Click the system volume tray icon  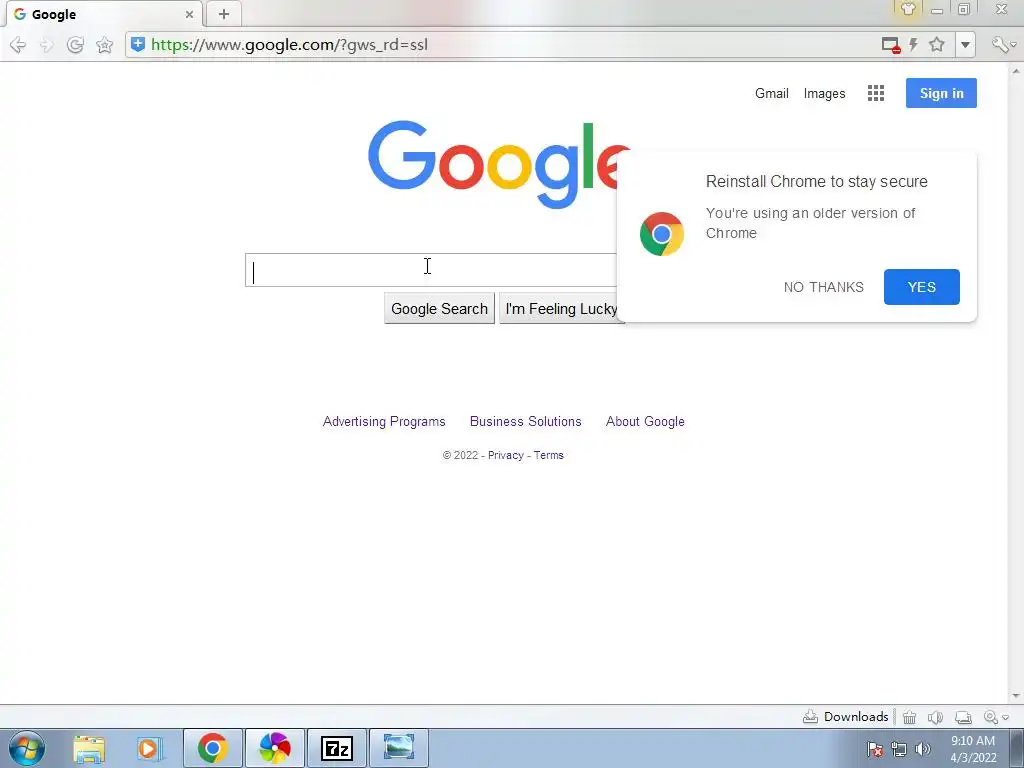click(x=922, y=749)
